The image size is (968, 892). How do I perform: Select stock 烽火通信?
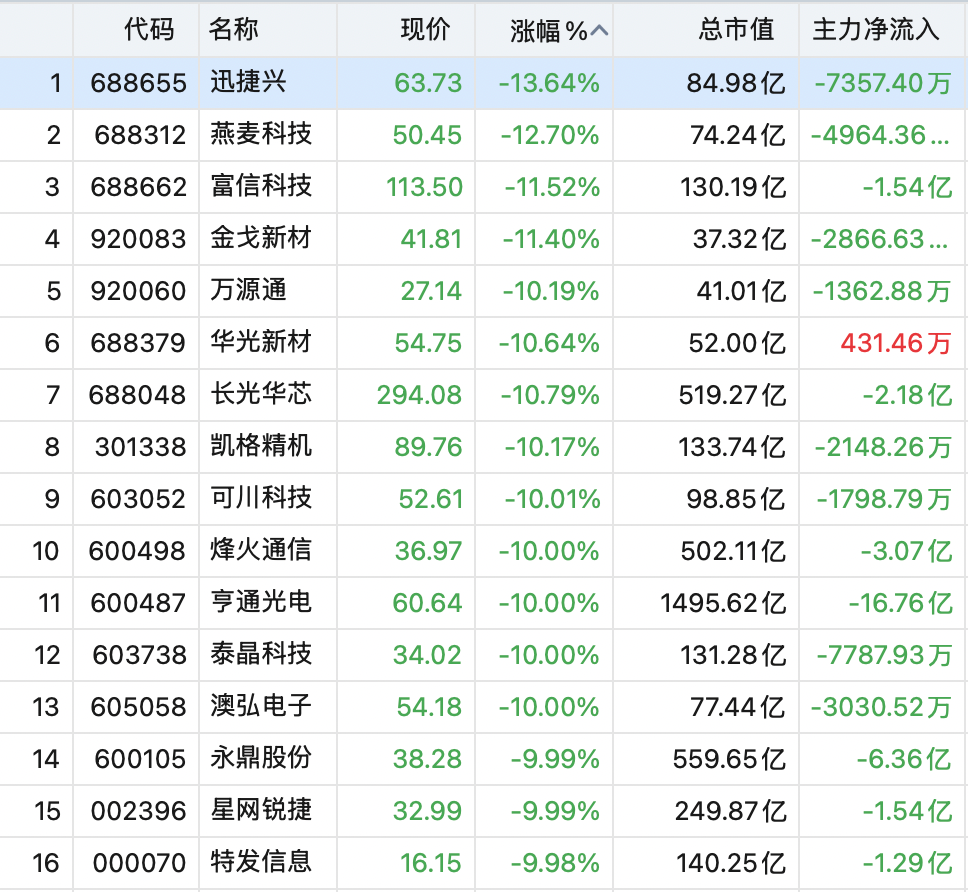click(x=261, y=550)
